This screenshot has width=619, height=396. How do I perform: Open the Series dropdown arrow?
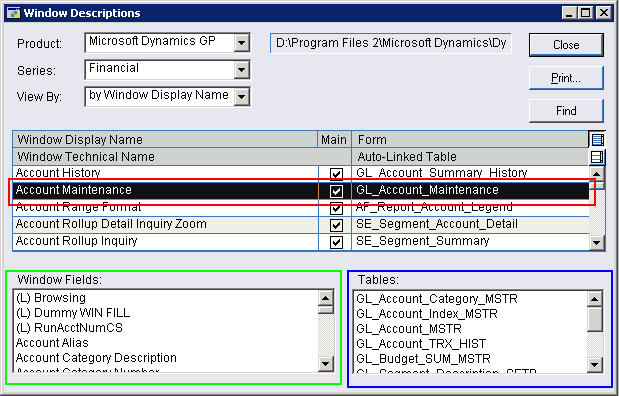coord(241,70)
